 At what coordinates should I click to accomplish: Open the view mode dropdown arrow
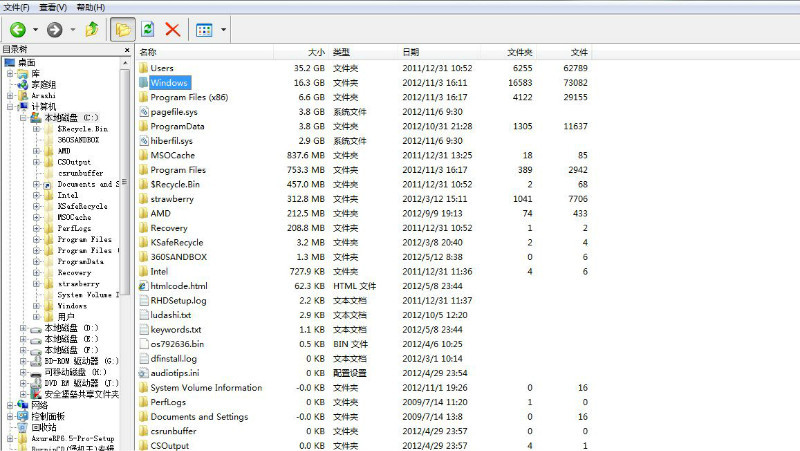point(223,30)
